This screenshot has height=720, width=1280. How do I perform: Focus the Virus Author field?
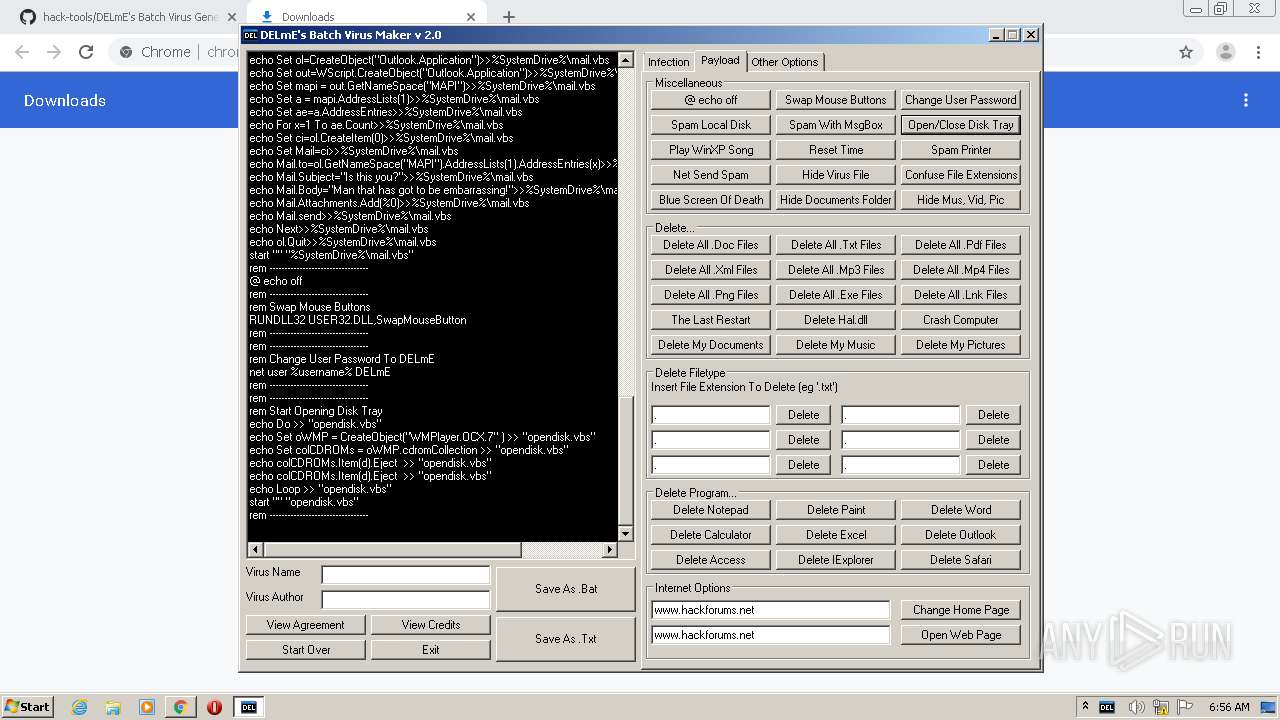point(406,600)
